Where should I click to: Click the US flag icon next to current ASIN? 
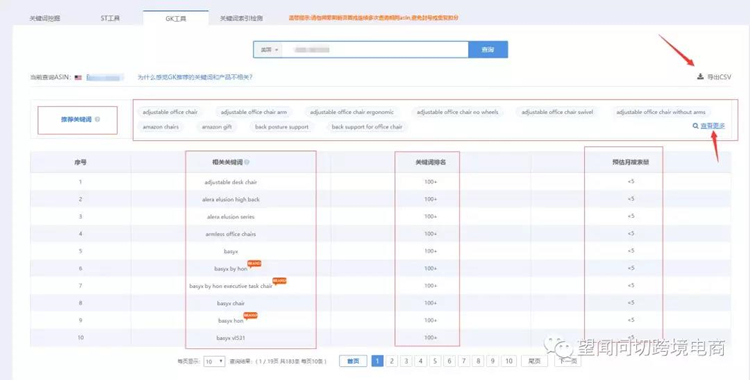tap(78, 77)
